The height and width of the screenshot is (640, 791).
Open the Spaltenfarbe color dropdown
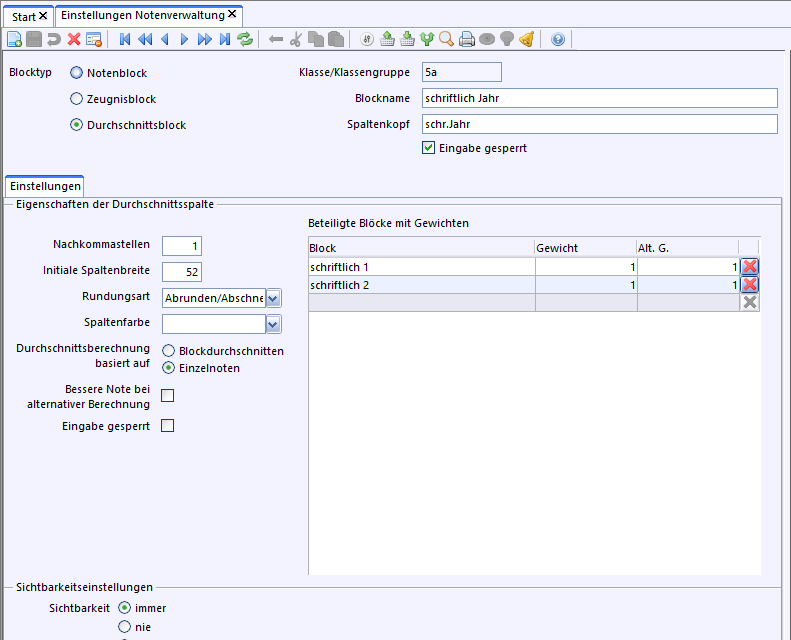click(x=273, y=323)
